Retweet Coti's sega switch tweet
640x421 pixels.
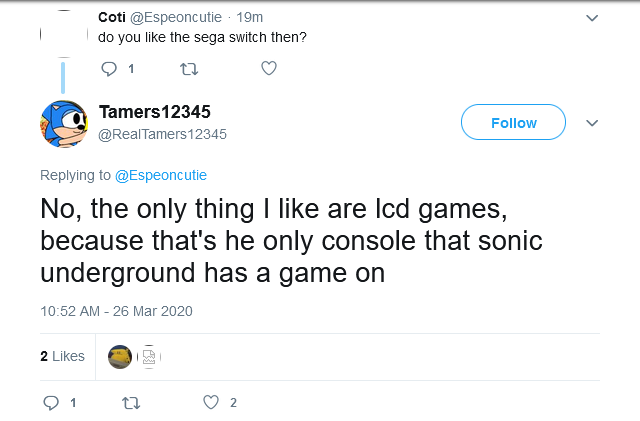coord(187,69)
